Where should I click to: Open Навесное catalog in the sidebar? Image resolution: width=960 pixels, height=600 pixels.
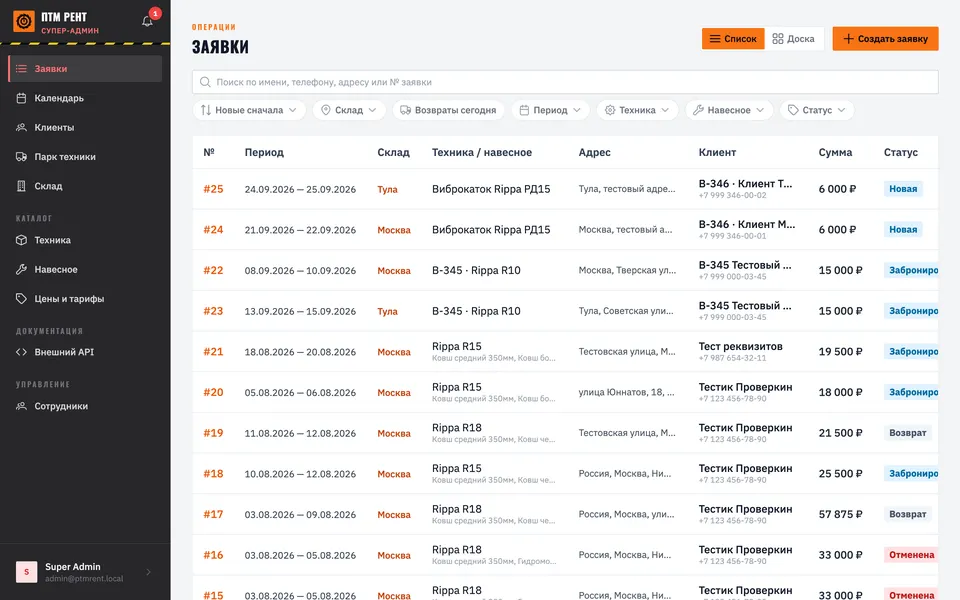click(x=85, y=269)
